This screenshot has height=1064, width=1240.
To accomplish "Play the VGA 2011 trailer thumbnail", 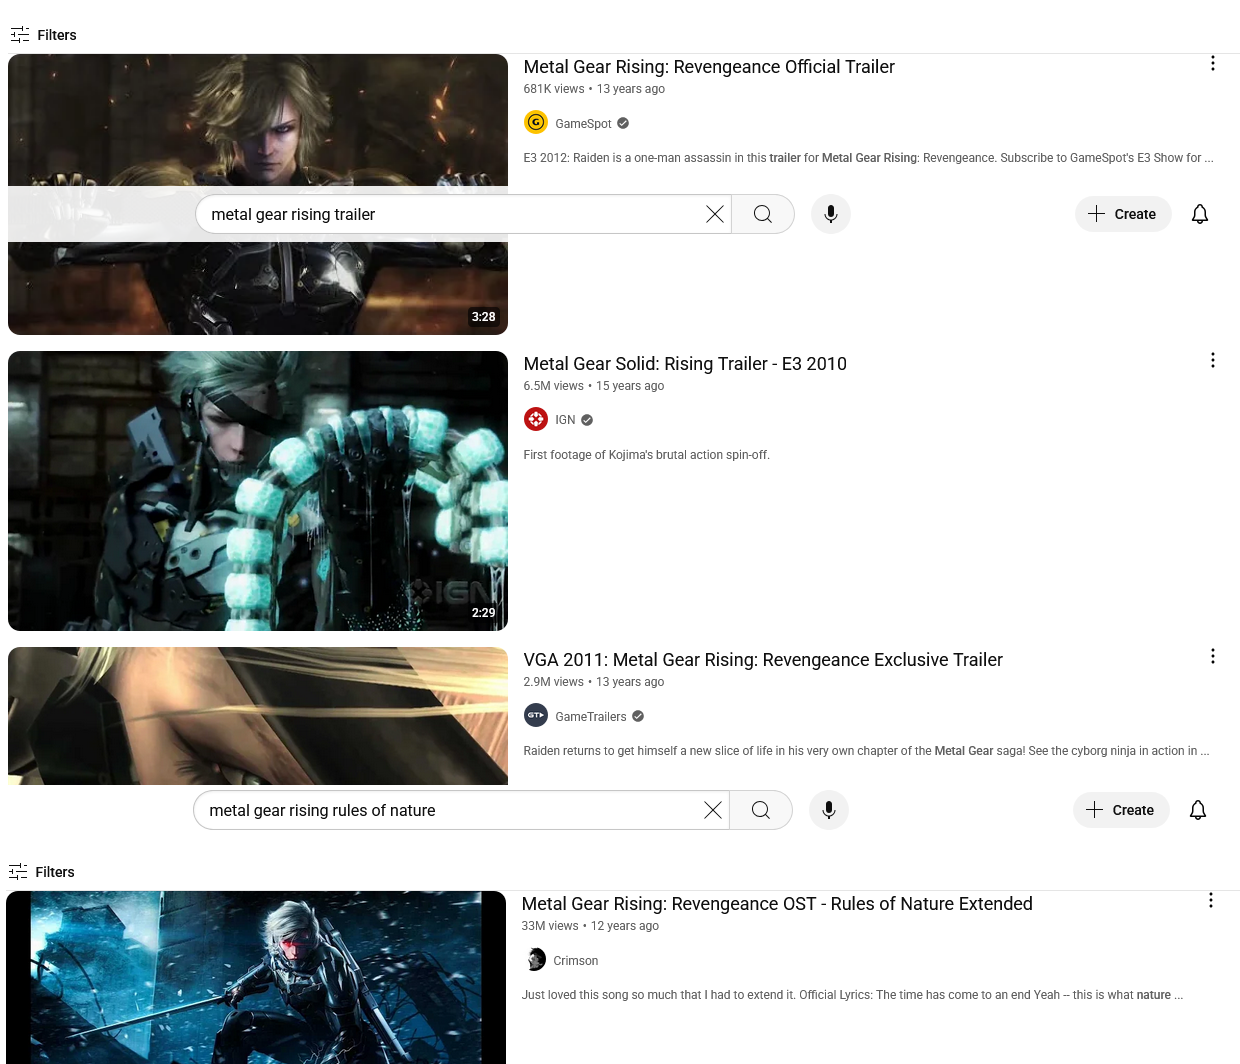I will click(x=258, y=716).
